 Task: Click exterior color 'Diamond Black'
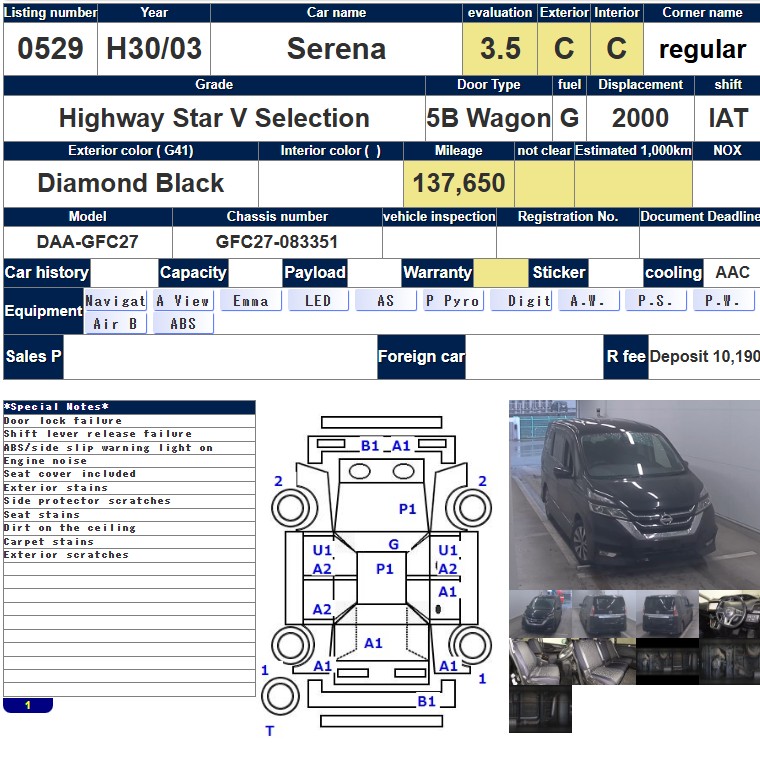pyautogui.click(x=130, y=183)
